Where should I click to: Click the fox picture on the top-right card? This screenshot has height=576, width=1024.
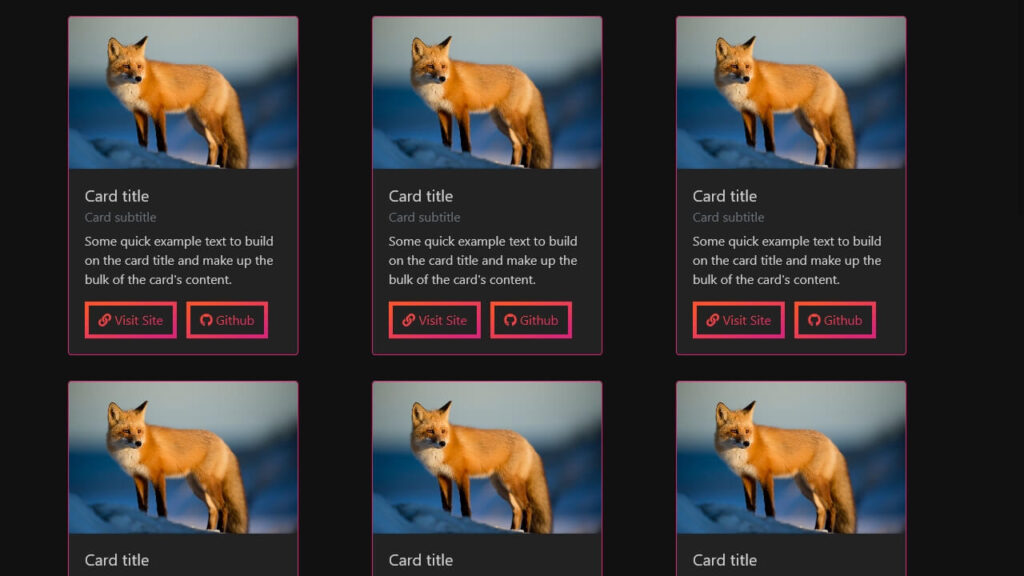click(791, 91)
